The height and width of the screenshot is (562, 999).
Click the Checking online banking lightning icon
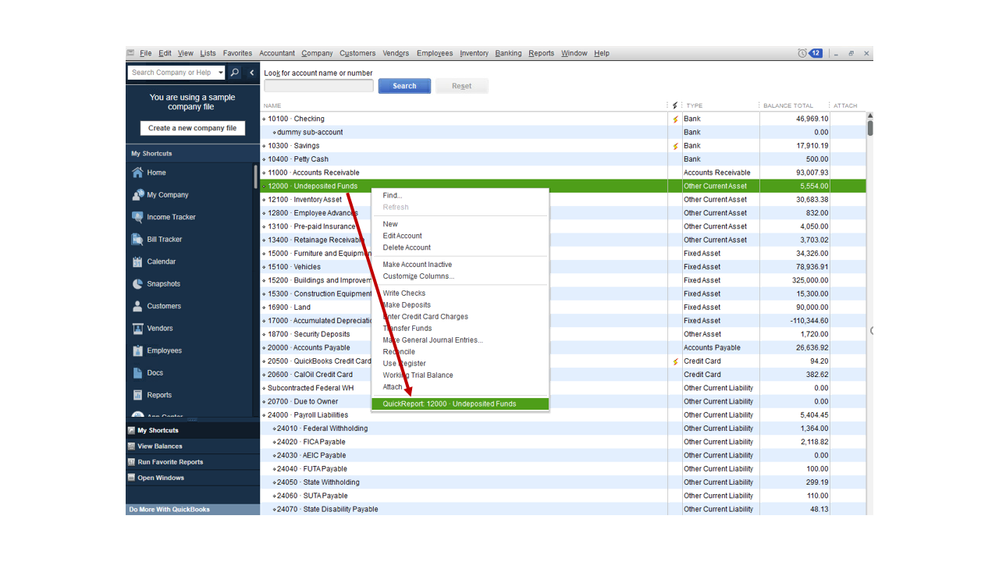click(675, 119)
